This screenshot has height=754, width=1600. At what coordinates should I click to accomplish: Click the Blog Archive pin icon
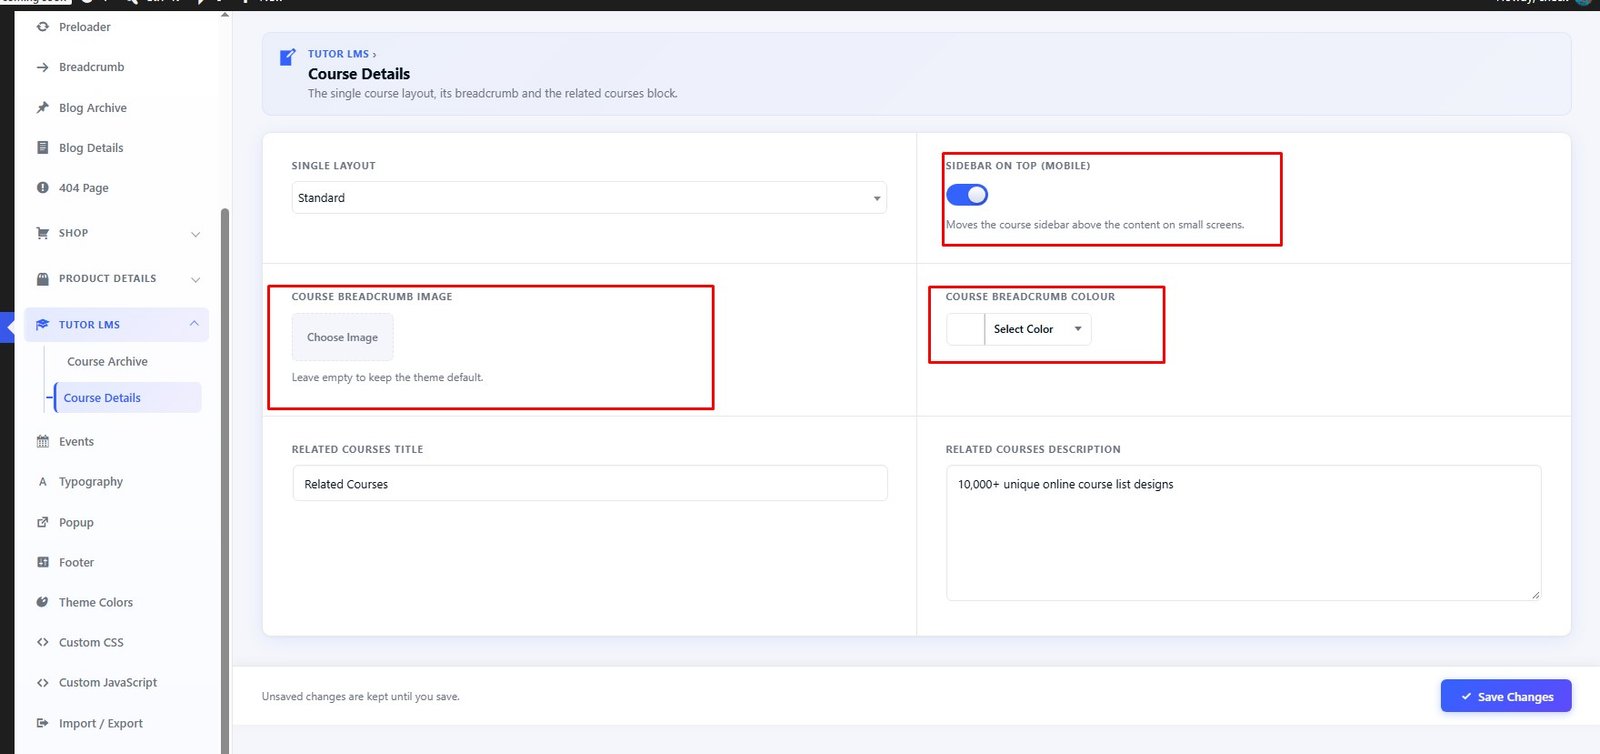click(42, 107)
